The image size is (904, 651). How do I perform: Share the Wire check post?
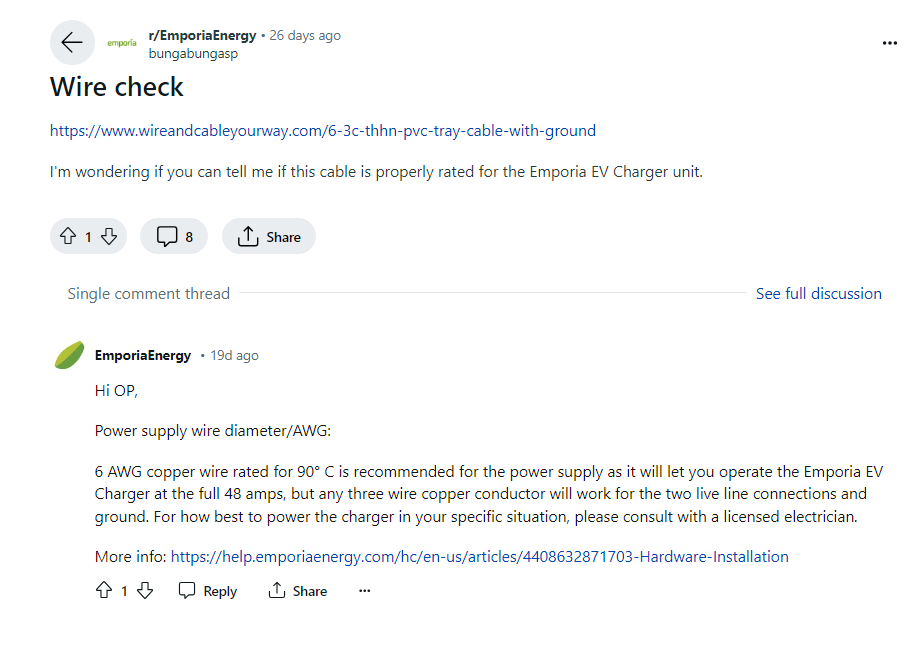click(269, 236)
